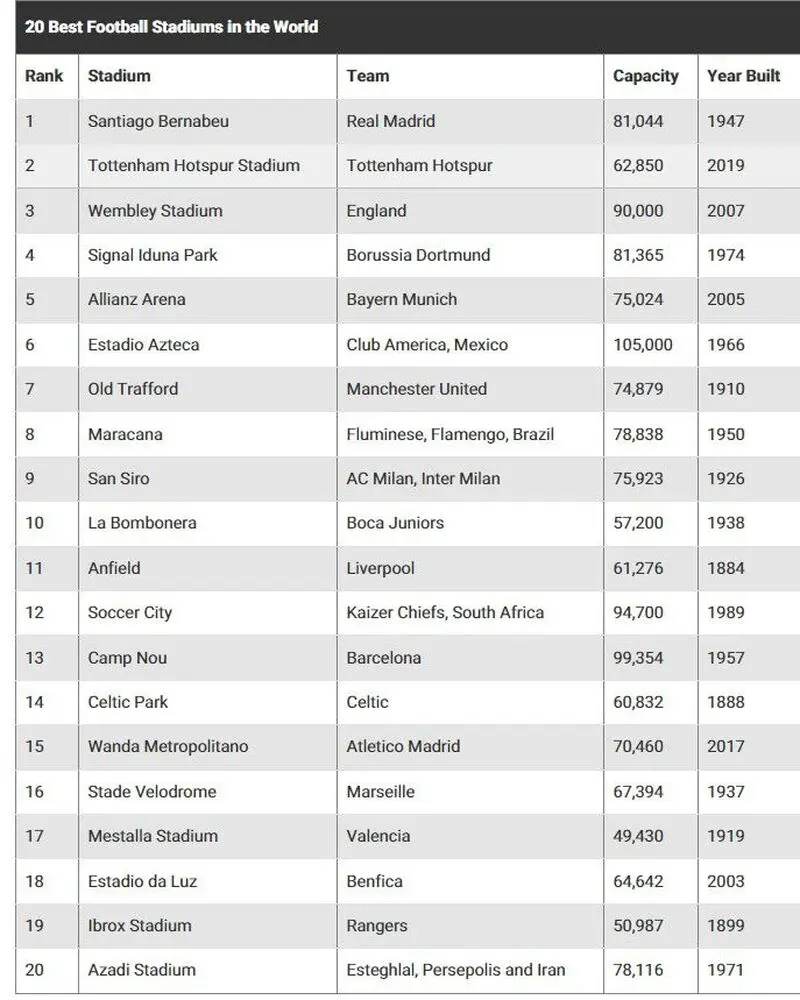Click the table title 20 Best Football Stadiums
This screenshot has width=800, height=1000.
pos(171,27)
